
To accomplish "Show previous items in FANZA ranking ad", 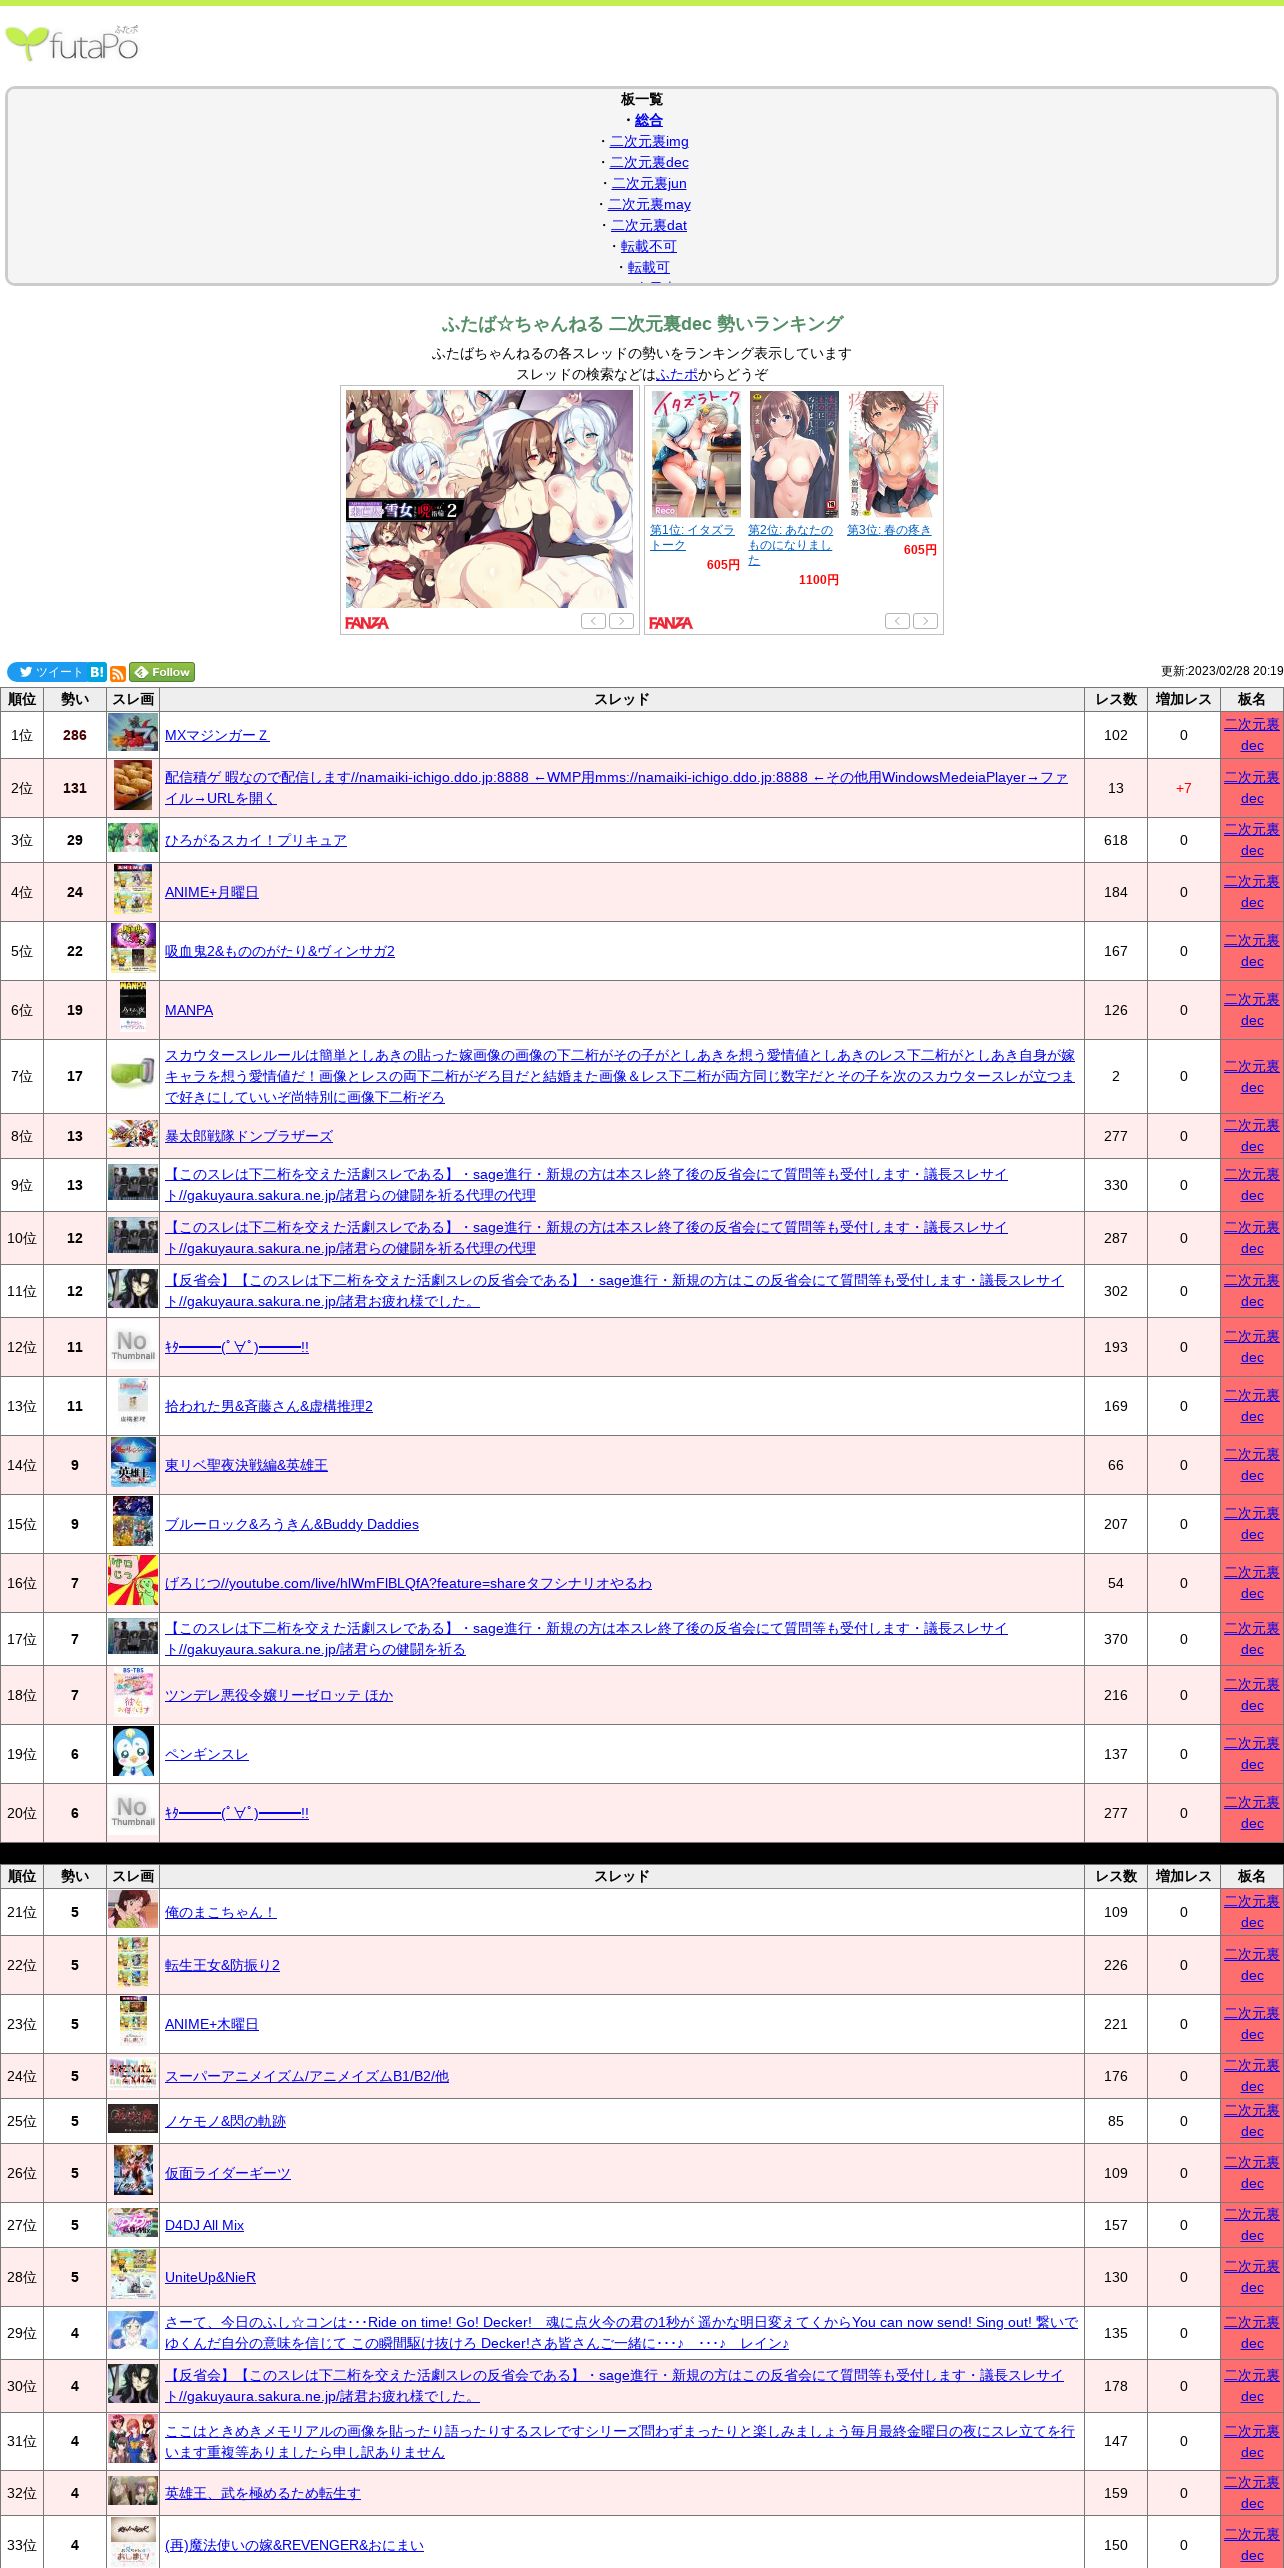I will (897, 621).
